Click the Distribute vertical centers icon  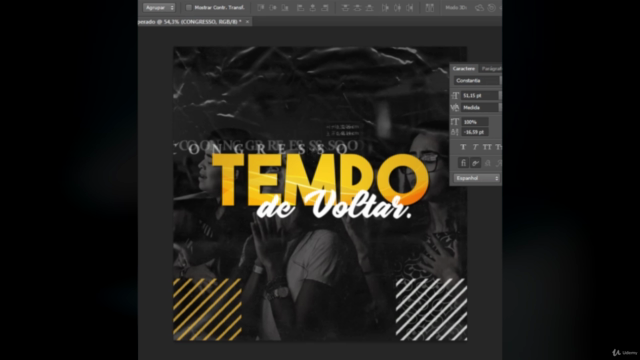358,8
